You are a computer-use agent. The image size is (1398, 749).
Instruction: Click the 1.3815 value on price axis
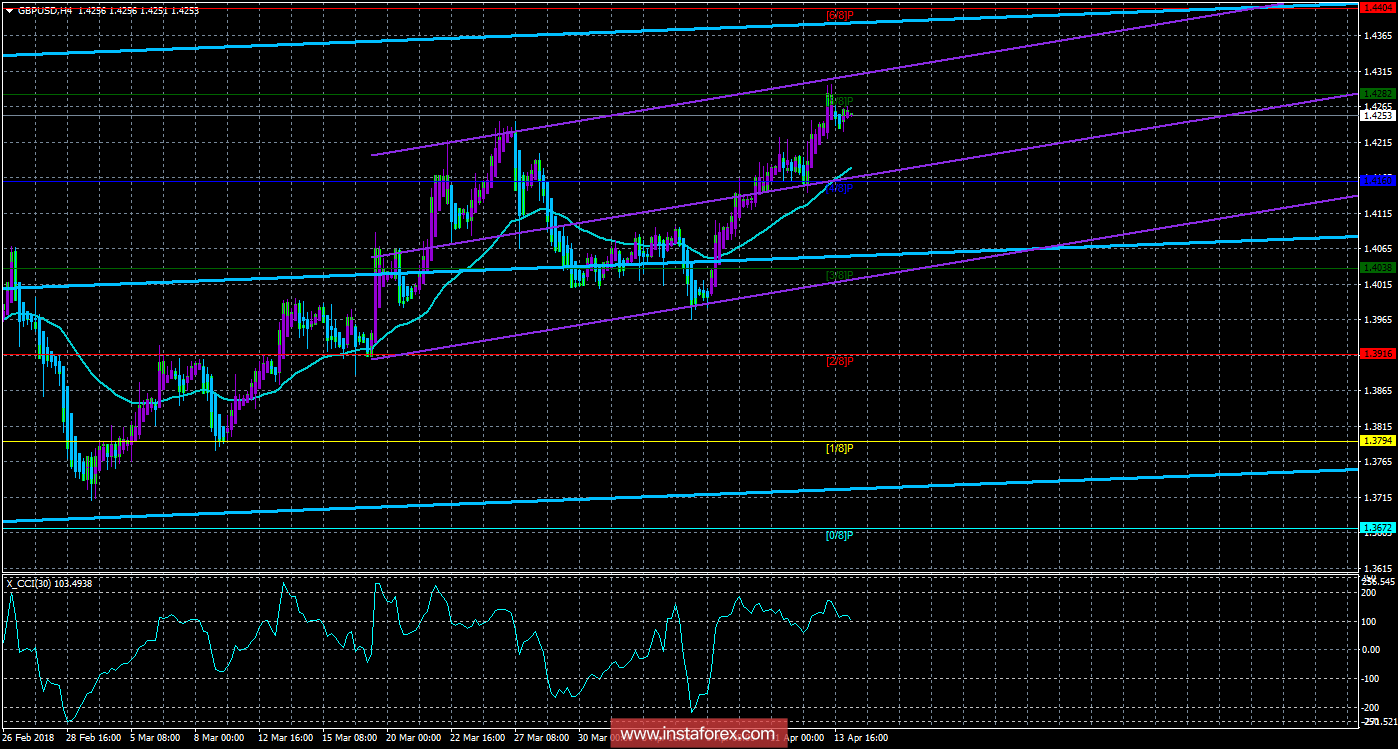1377,427
